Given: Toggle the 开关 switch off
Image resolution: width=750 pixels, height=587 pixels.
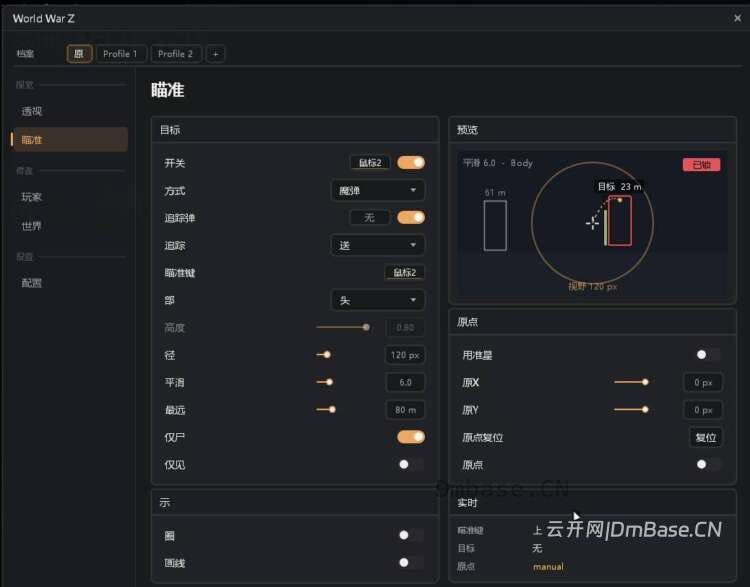Looking at the screenshot, I should tap(411, 163).
